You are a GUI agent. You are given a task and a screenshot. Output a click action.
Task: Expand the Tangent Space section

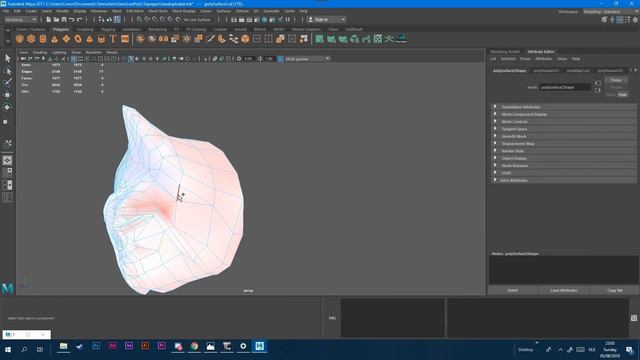(564, 129)
